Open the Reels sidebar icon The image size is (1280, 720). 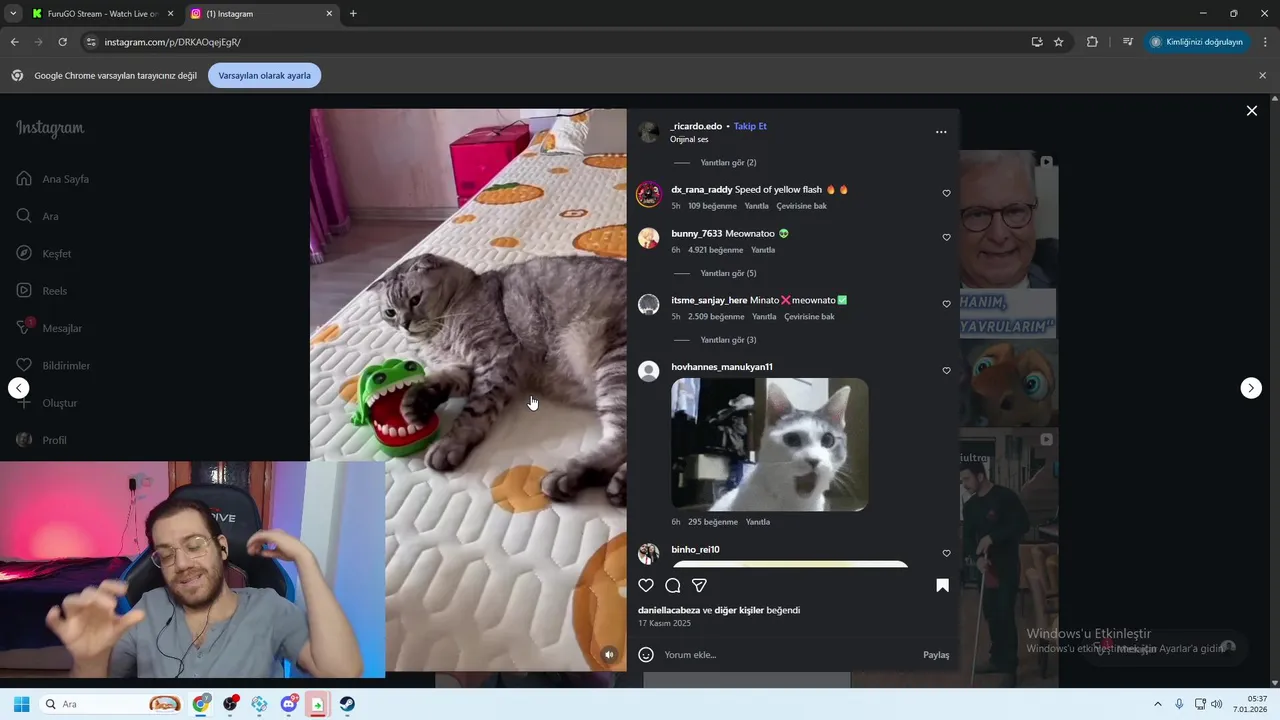24,291
